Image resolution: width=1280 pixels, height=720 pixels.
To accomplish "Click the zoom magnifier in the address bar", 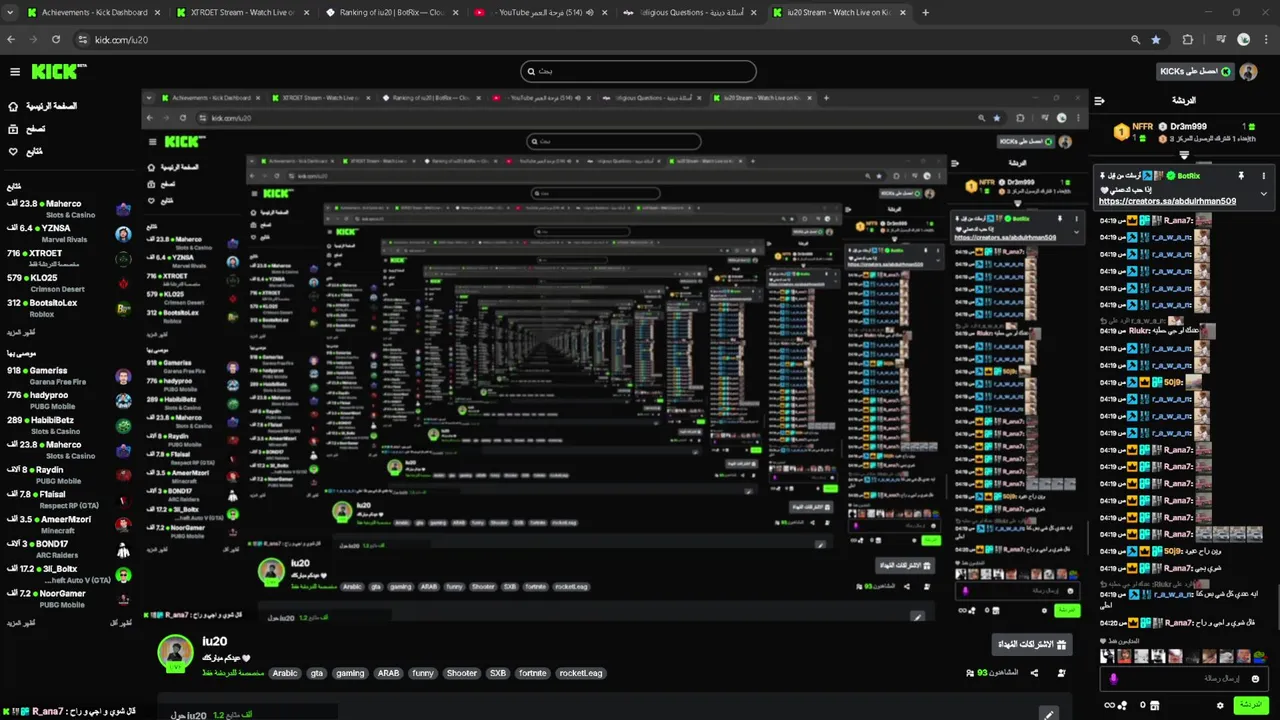I will click(x=1135, y=40).
